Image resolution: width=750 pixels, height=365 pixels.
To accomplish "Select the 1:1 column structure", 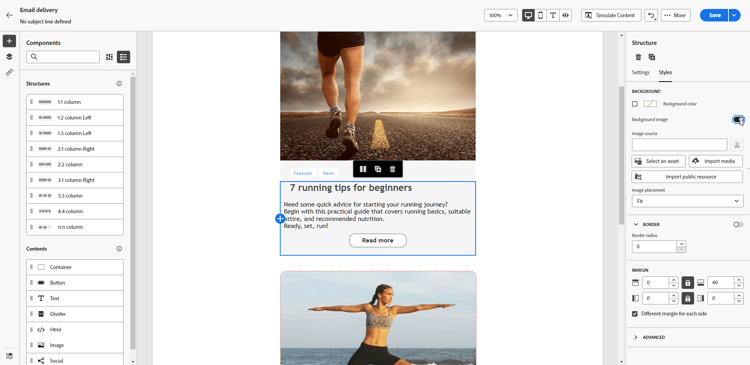I will (x=75, y=102).
